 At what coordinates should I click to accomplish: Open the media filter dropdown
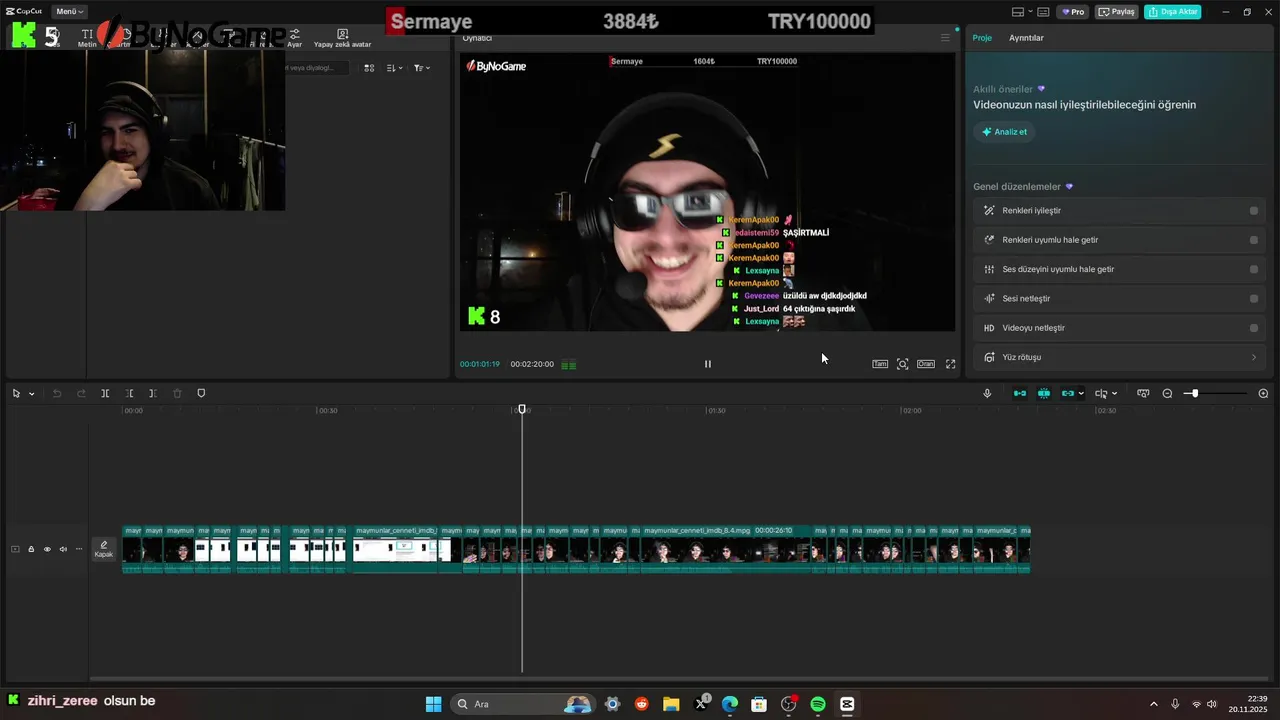(422, 68)
